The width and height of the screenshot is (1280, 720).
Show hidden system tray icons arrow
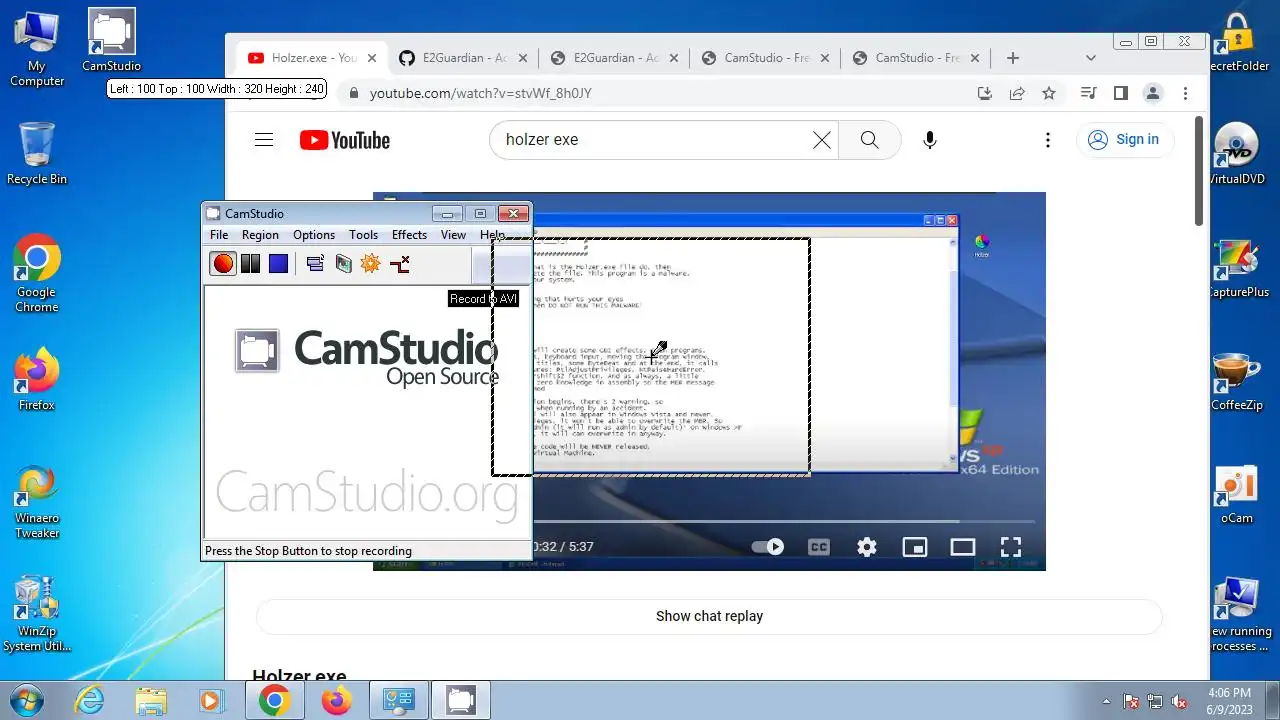[x=1106, y=702]
